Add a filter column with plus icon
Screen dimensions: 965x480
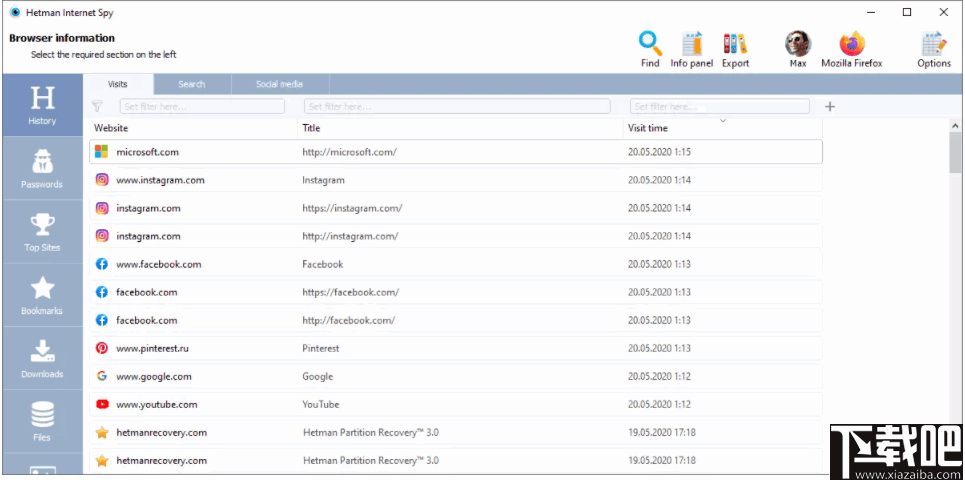point(830,106)
